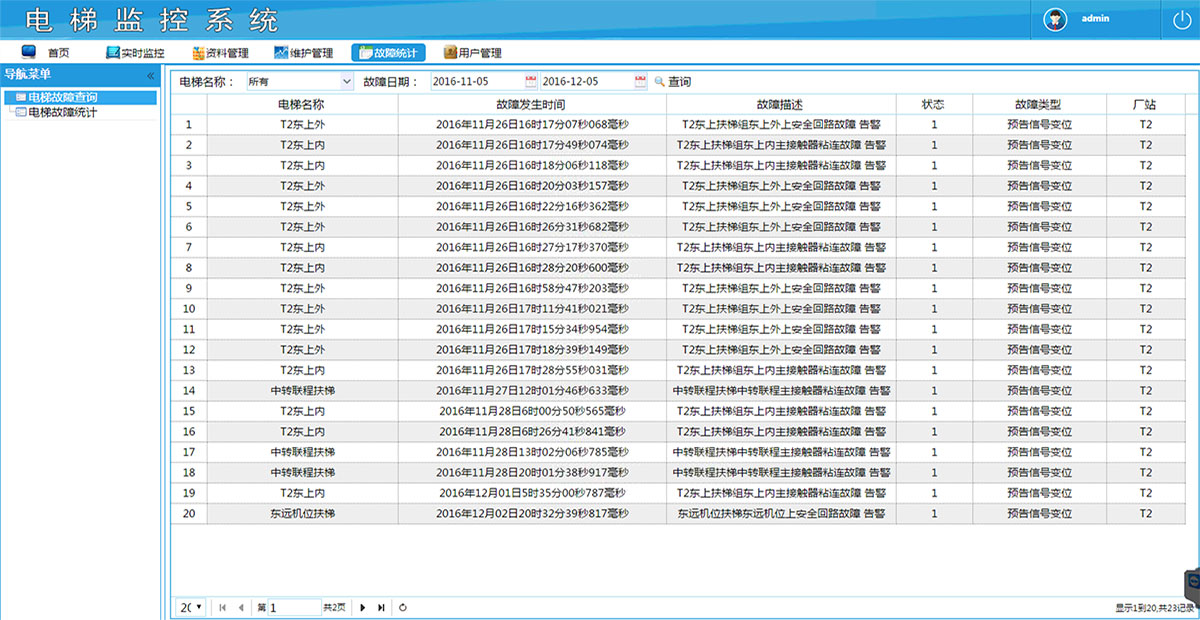Open the page size dropdown in pager
The image size is (1200, 620).
click(191, 607)
